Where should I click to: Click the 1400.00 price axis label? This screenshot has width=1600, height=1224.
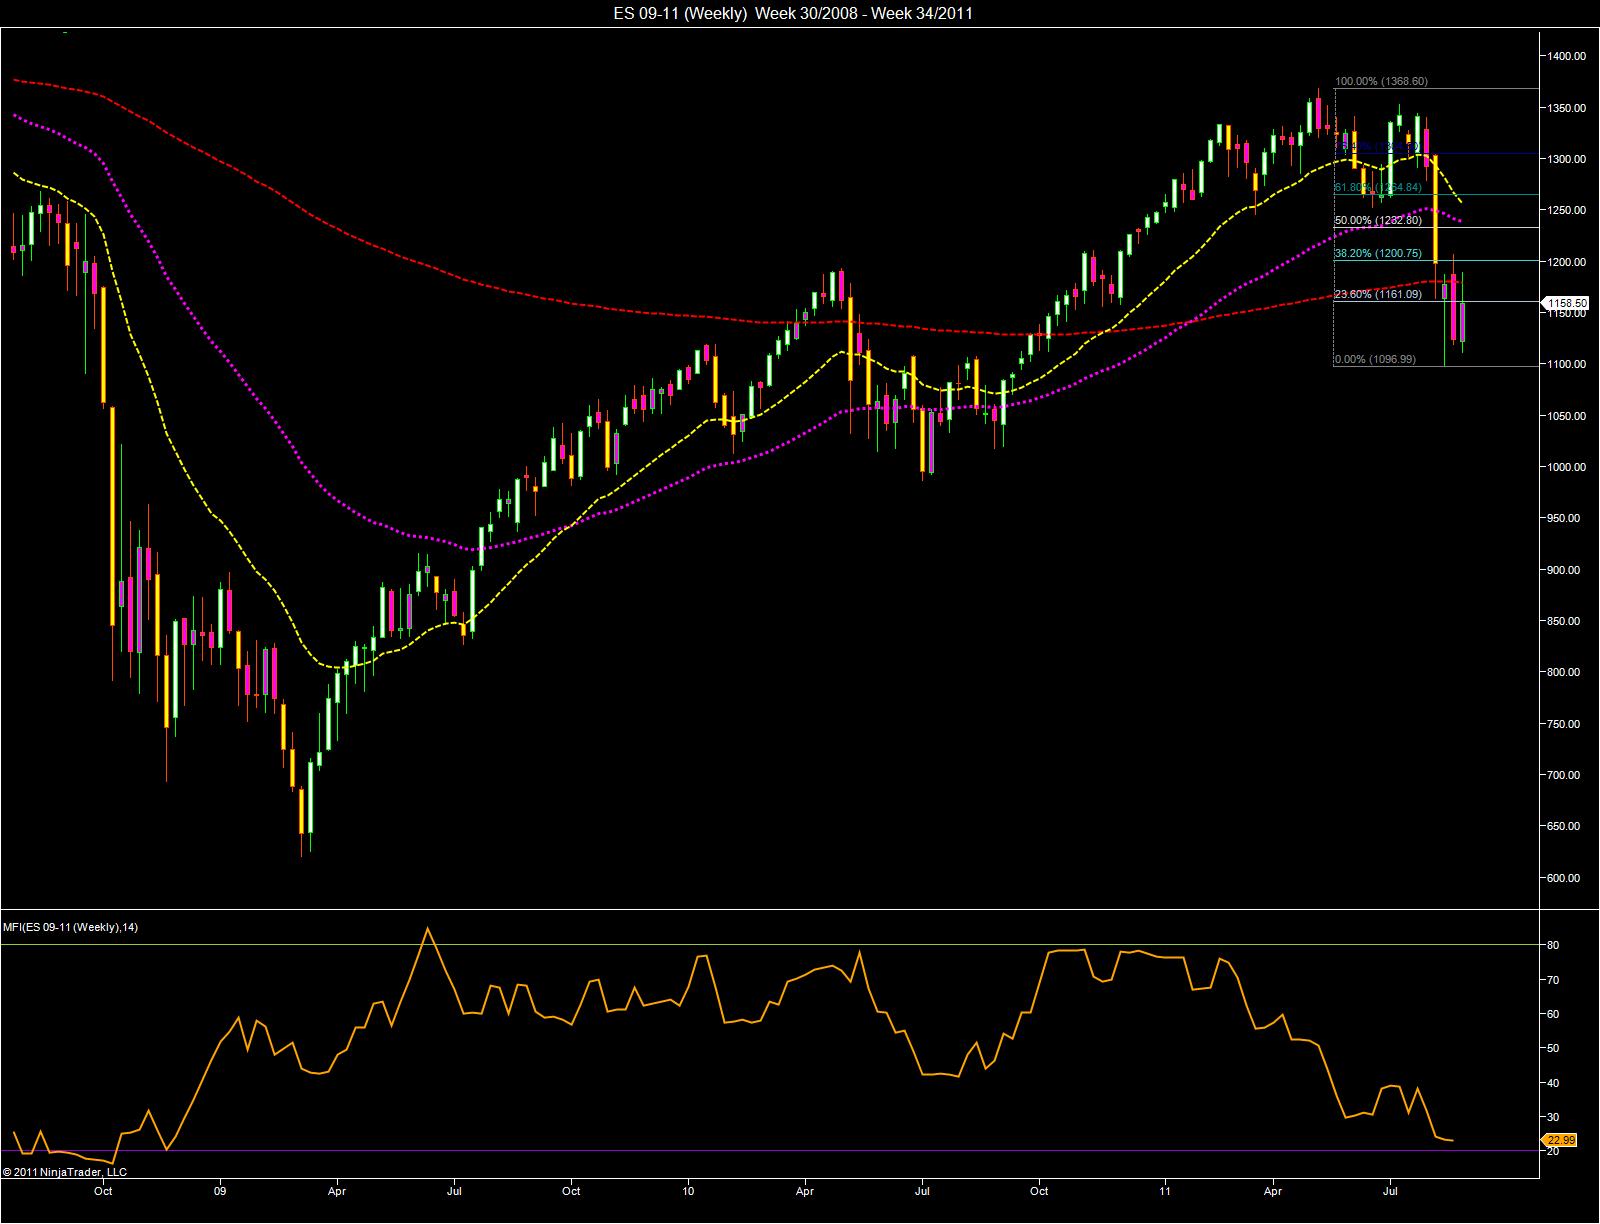pos(1565,57)
